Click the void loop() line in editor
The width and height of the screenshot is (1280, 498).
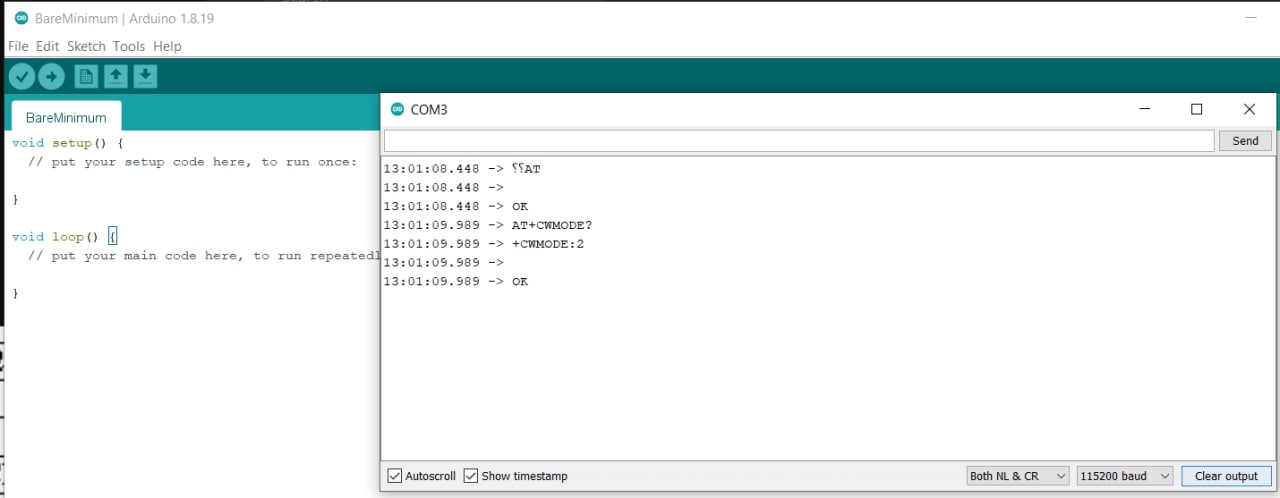tap(65, 237)
